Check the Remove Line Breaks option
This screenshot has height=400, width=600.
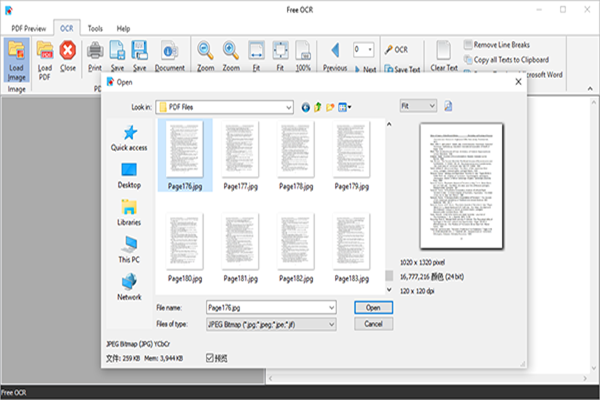468,45
